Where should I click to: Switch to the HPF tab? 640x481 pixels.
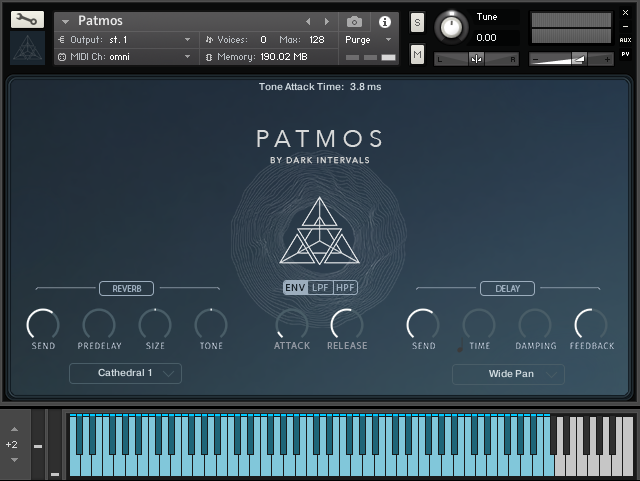coord(345,288)
